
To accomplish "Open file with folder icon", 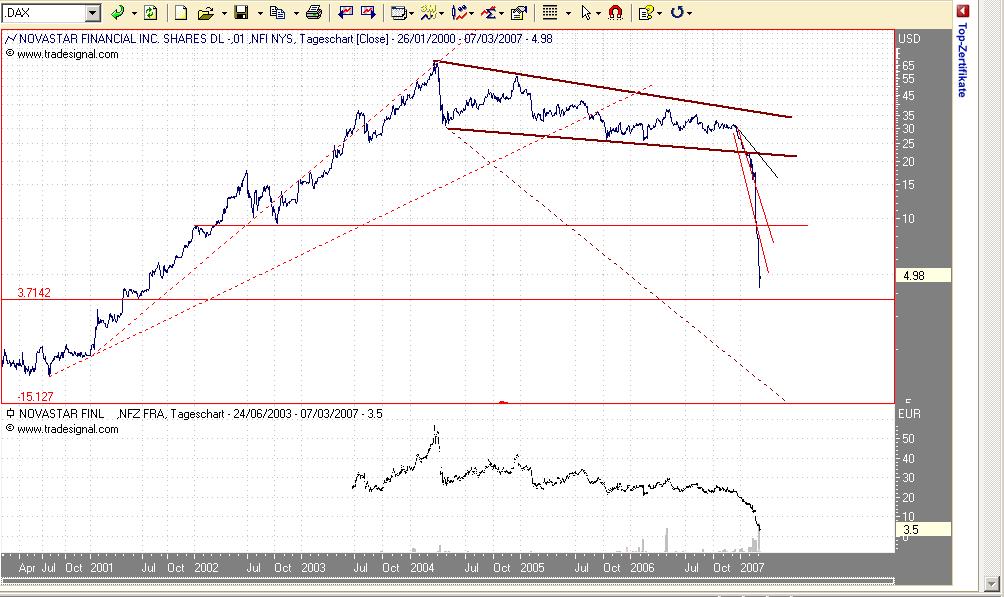I will click(206, 12).
